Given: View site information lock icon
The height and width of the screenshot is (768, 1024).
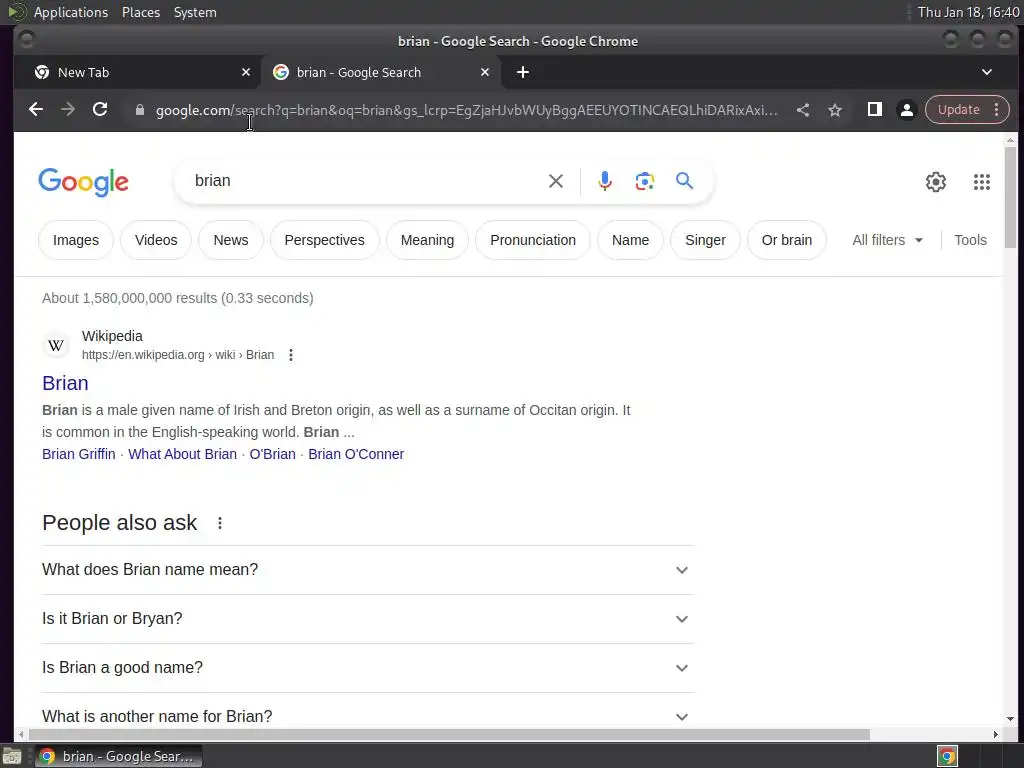Looking at the screenshot, I should tap(140, 110).
